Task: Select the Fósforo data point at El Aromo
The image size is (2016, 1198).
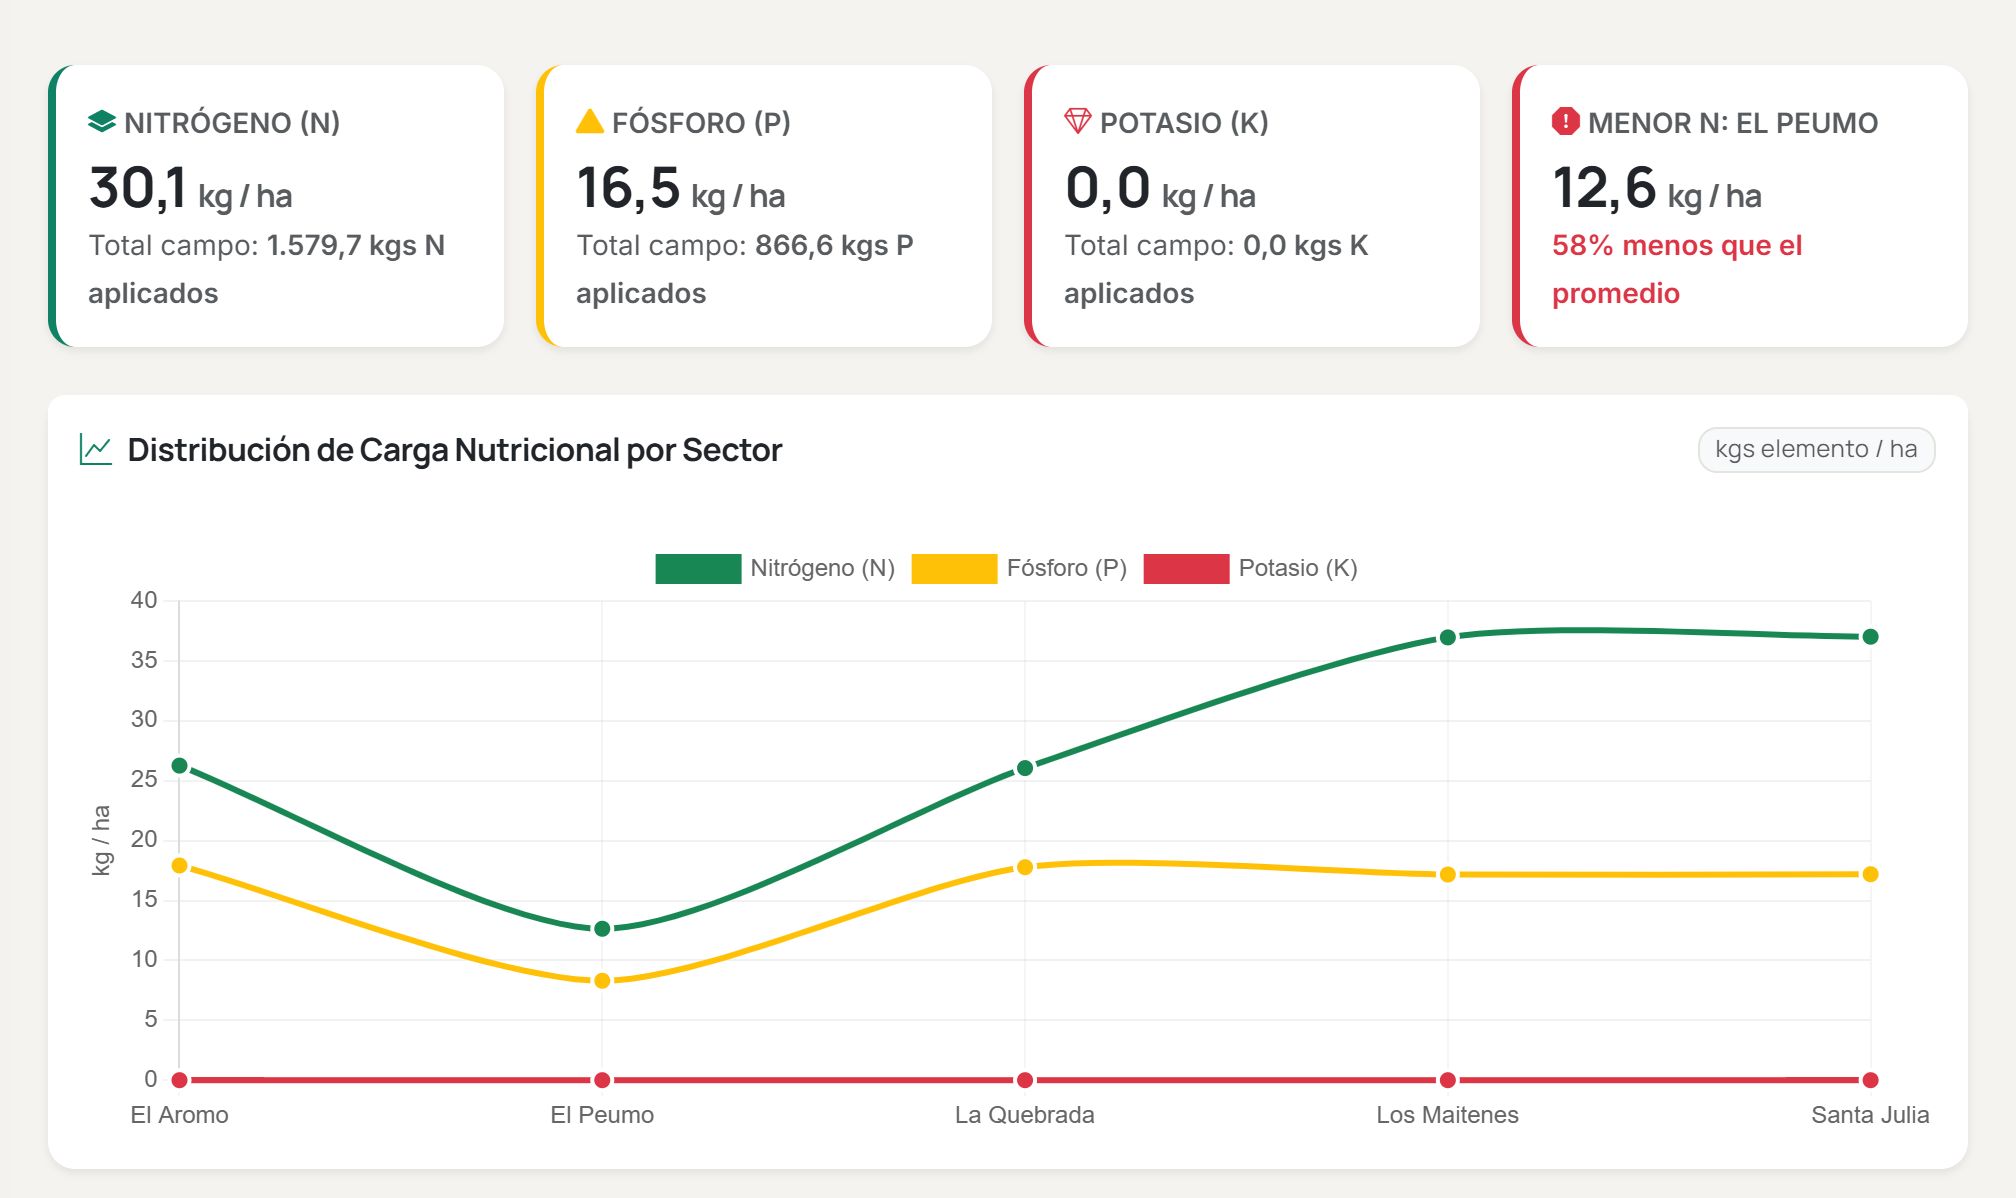Action: pos(180,865)
